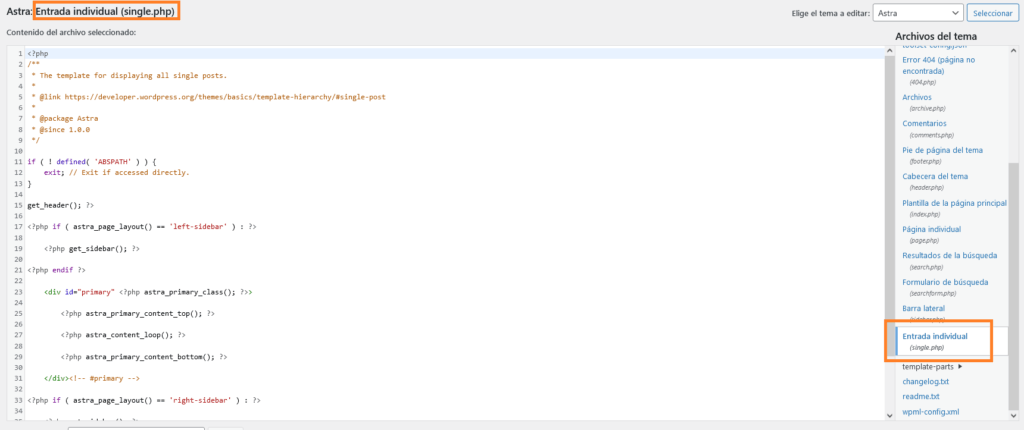Viewport: 1024px width, 430px height.
Task: Click the exit; statement line
Action: 116,173
